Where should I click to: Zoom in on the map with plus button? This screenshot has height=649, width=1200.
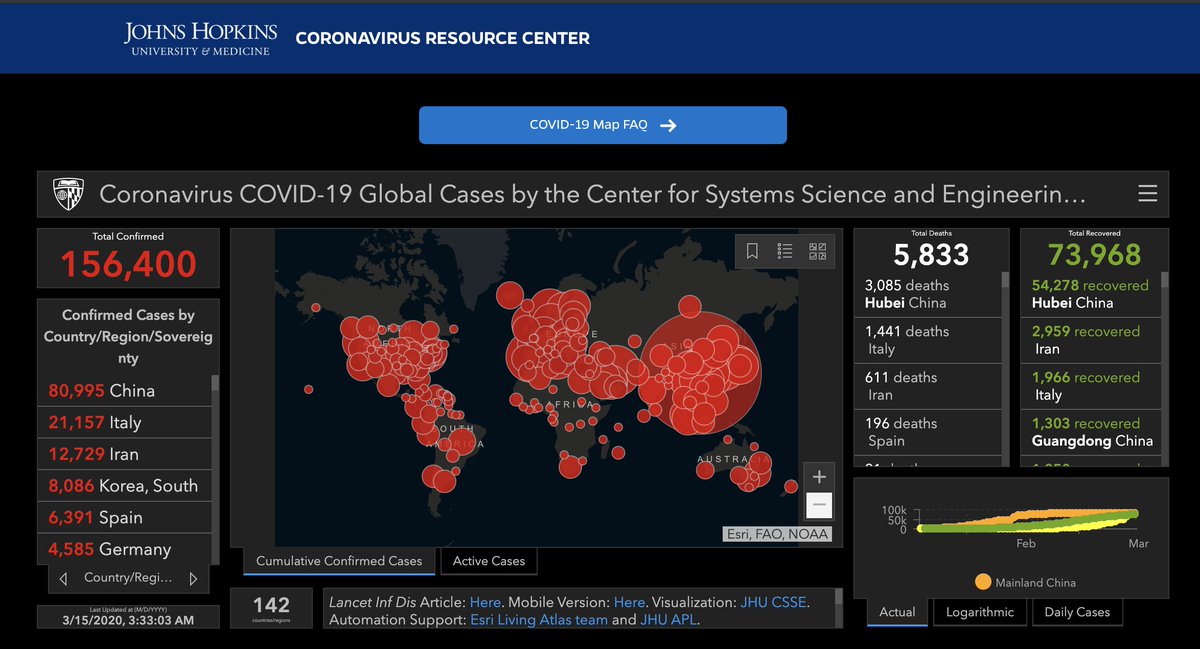(819, 476)
